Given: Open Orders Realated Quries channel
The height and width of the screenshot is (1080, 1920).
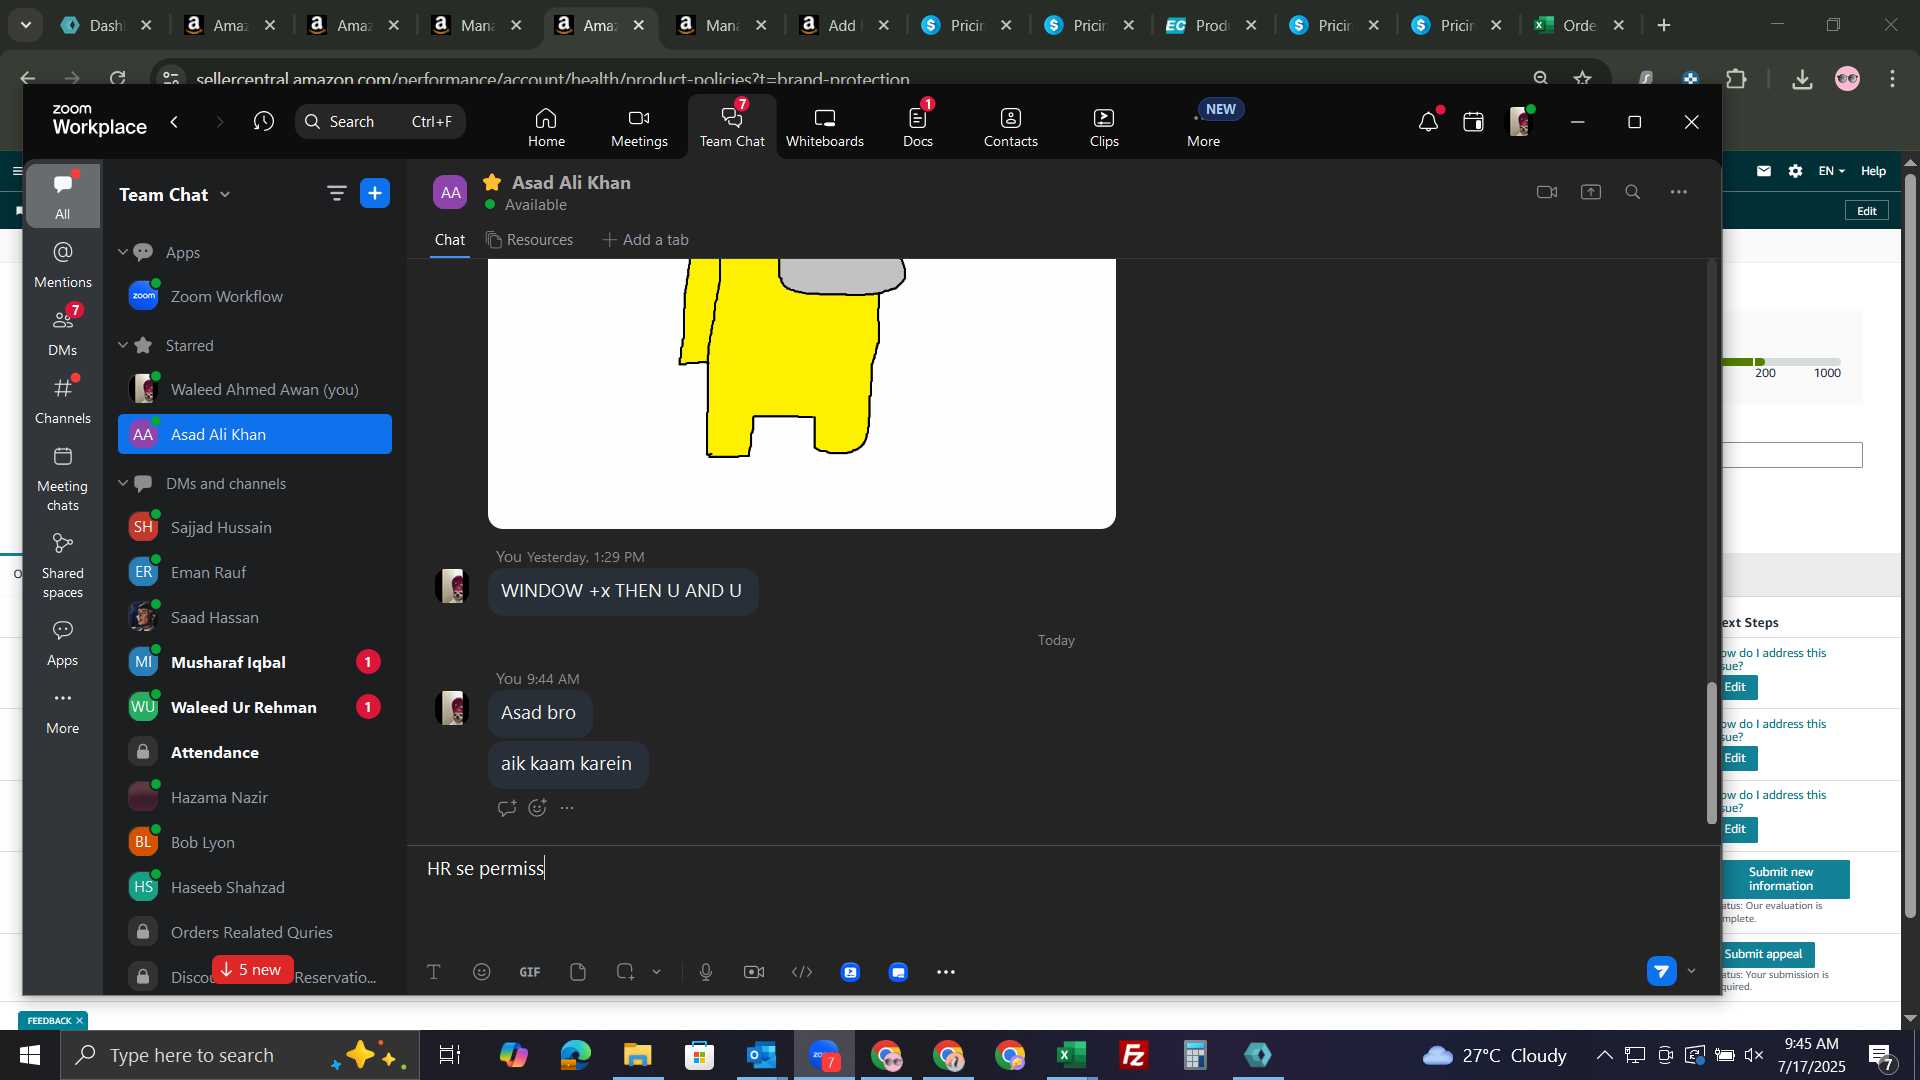Looking at the screenshot, I should pos(255,932).
